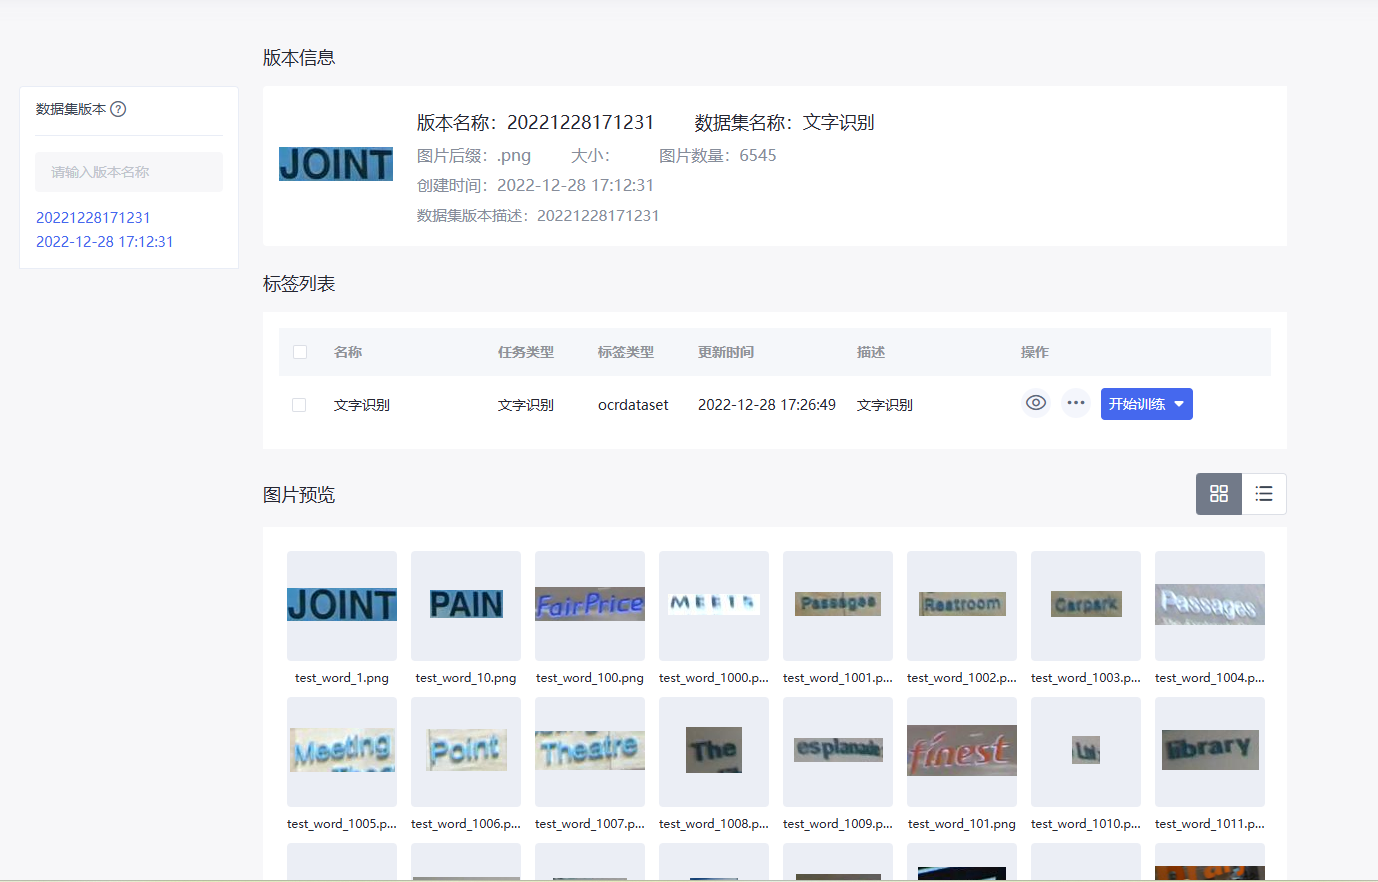Screen dimensions: 1378x882
Task: Open the three-dots more menu in 文字识别 row
Action: [x=1076, y=403]
